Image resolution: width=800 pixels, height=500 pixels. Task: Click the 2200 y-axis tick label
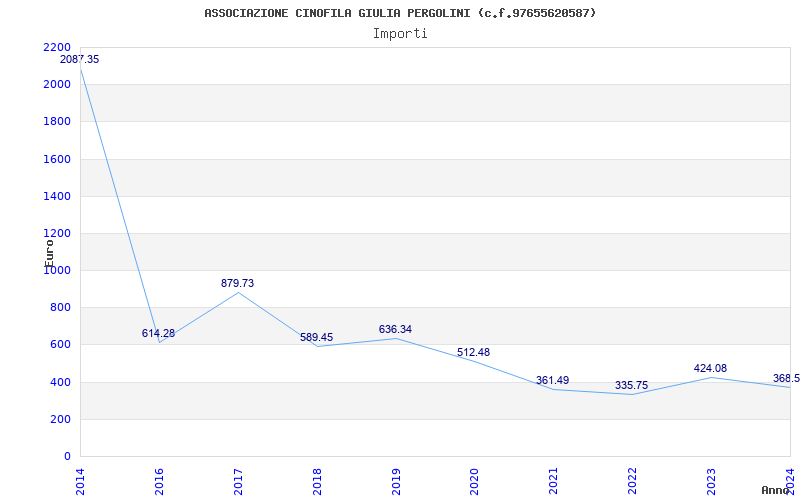click(x=57, y=47)
